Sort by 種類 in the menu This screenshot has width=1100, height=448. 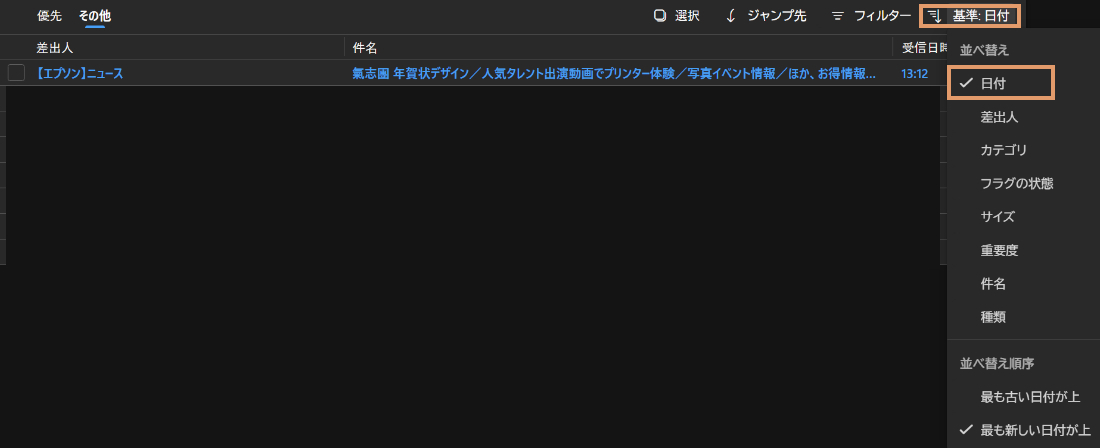pyautogui.click(x=993, y=317)
